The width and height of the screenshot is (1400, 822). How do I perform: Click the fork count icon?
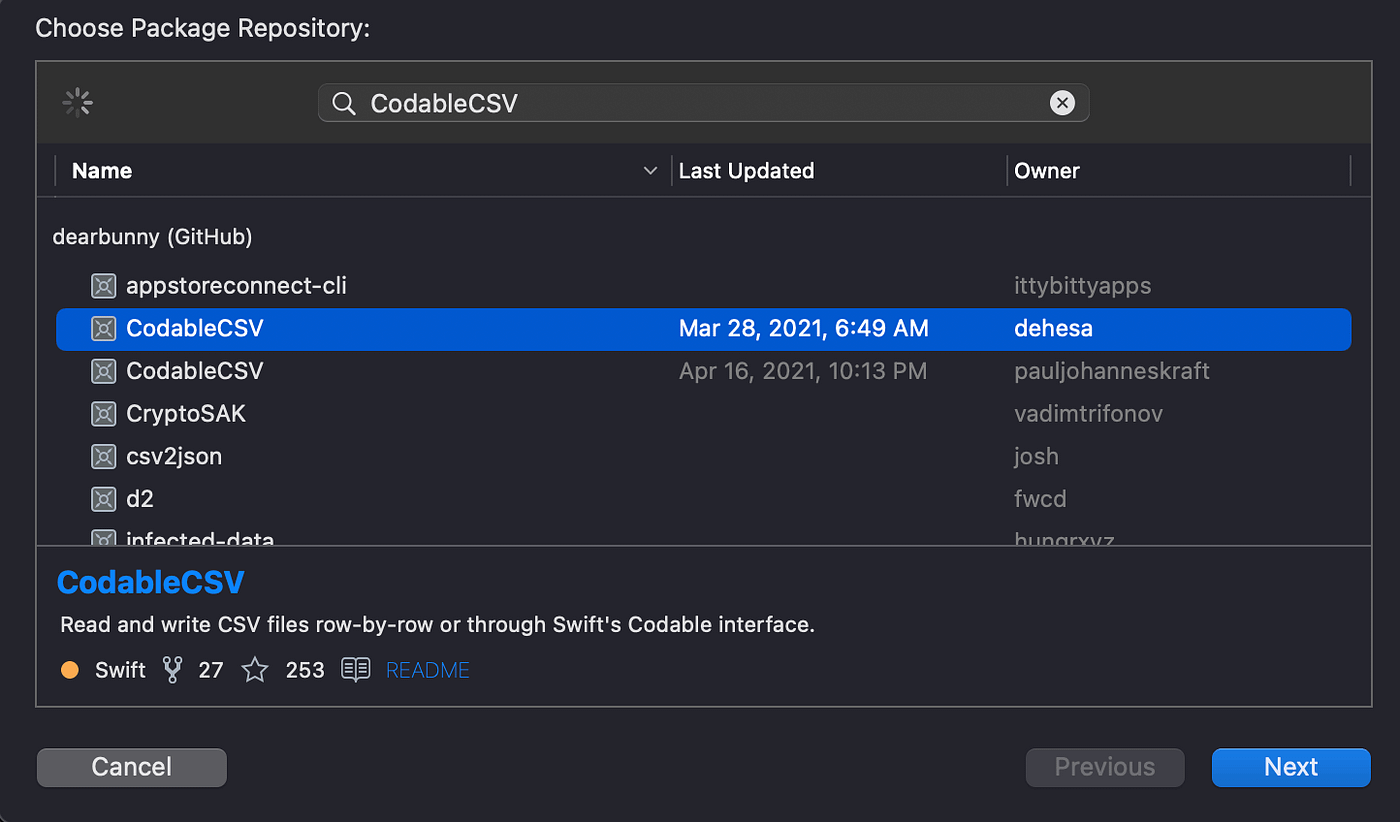[172, 670]
